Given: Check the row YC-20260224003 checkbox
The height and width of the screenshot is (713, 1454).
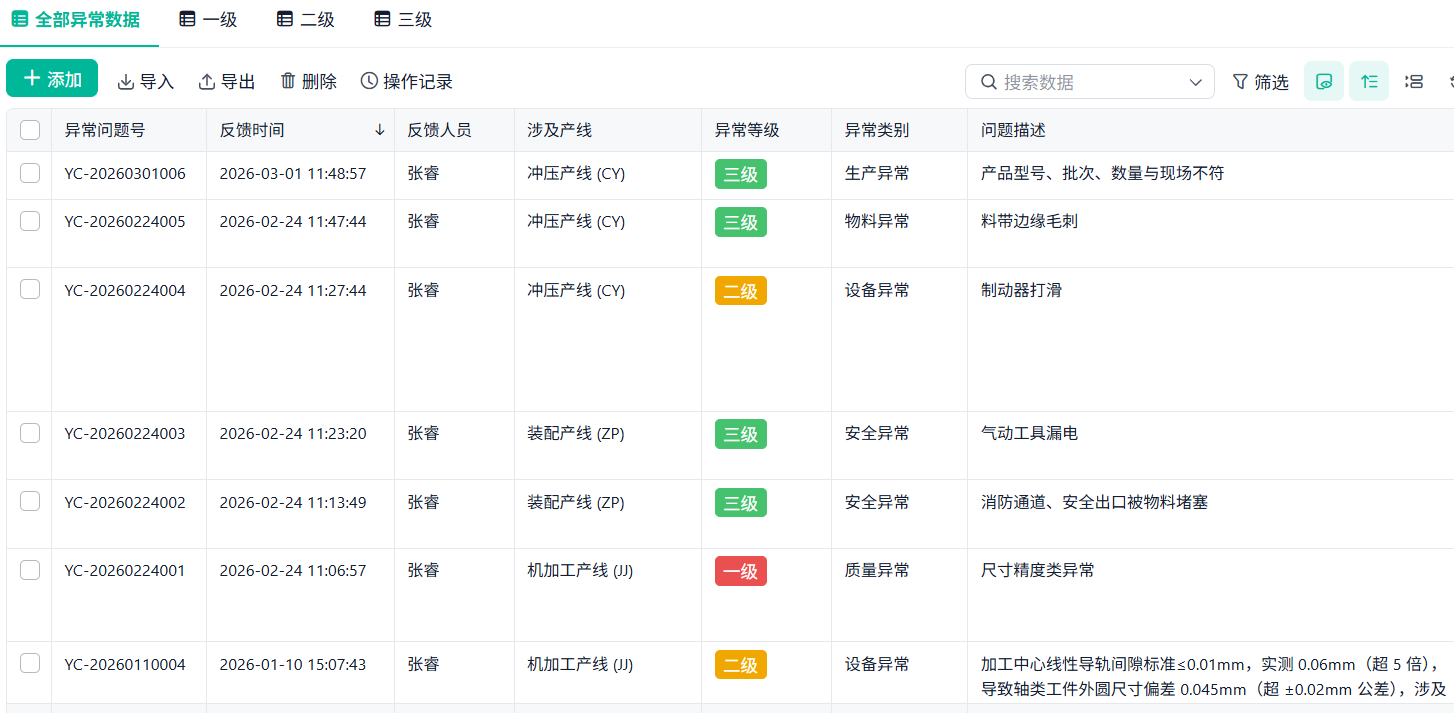Looking at the screenshot, I should tap(30, 433).
